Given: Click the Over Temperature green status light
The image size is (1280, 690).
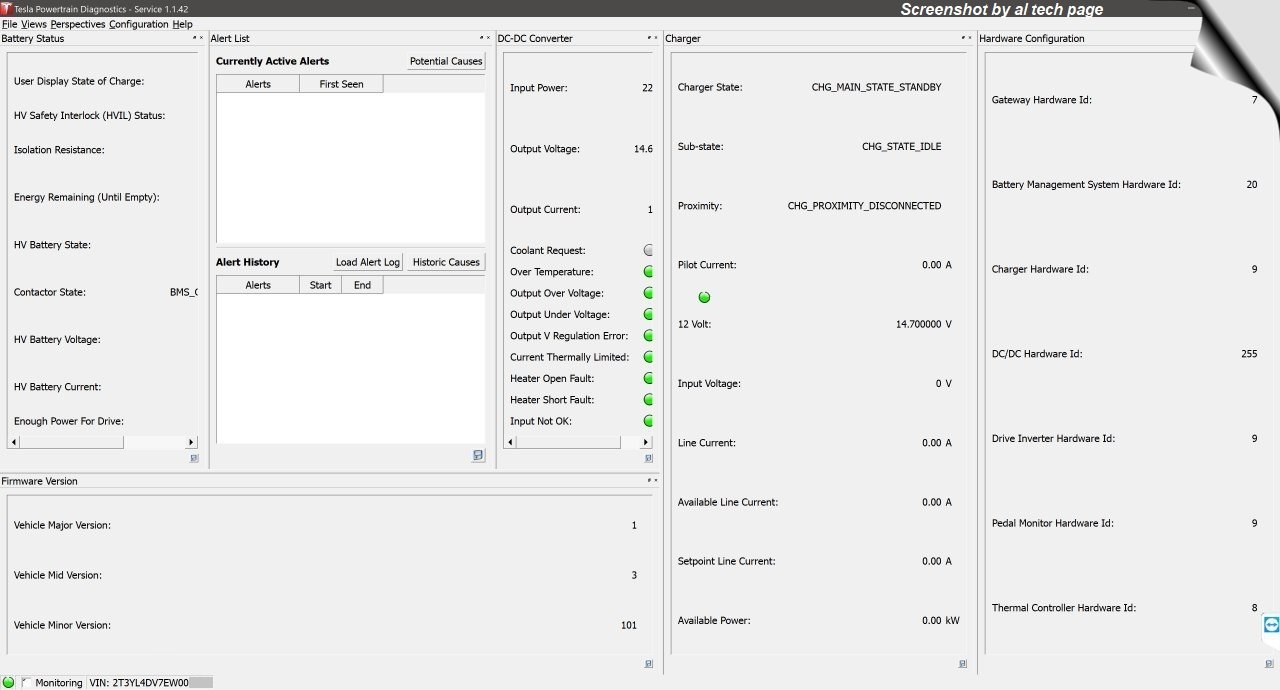Looking at the screenshot, I should [x=648, y=272].
